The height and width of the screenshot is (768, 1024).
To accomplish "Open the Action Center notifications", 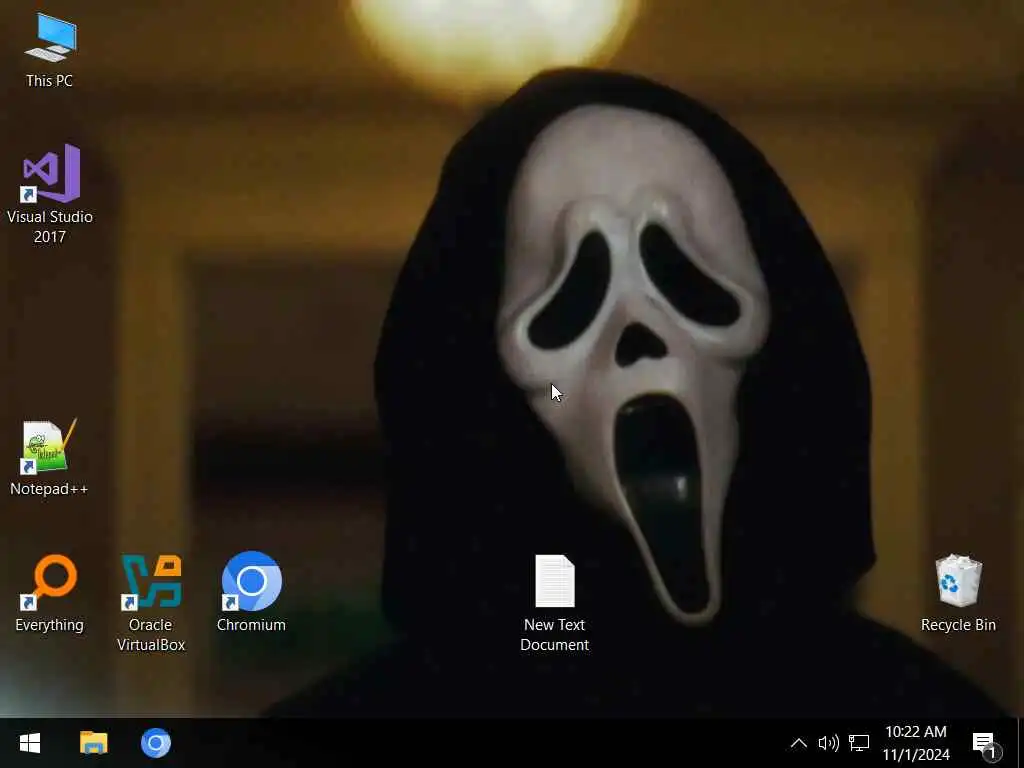I will pyautogui.click(x=985, y=743).
